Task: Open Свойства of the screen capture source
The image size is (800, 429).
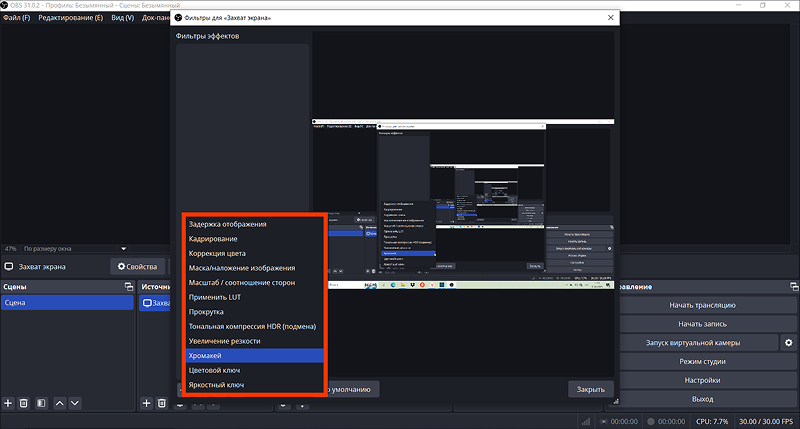Action: (x=137, y=267)
